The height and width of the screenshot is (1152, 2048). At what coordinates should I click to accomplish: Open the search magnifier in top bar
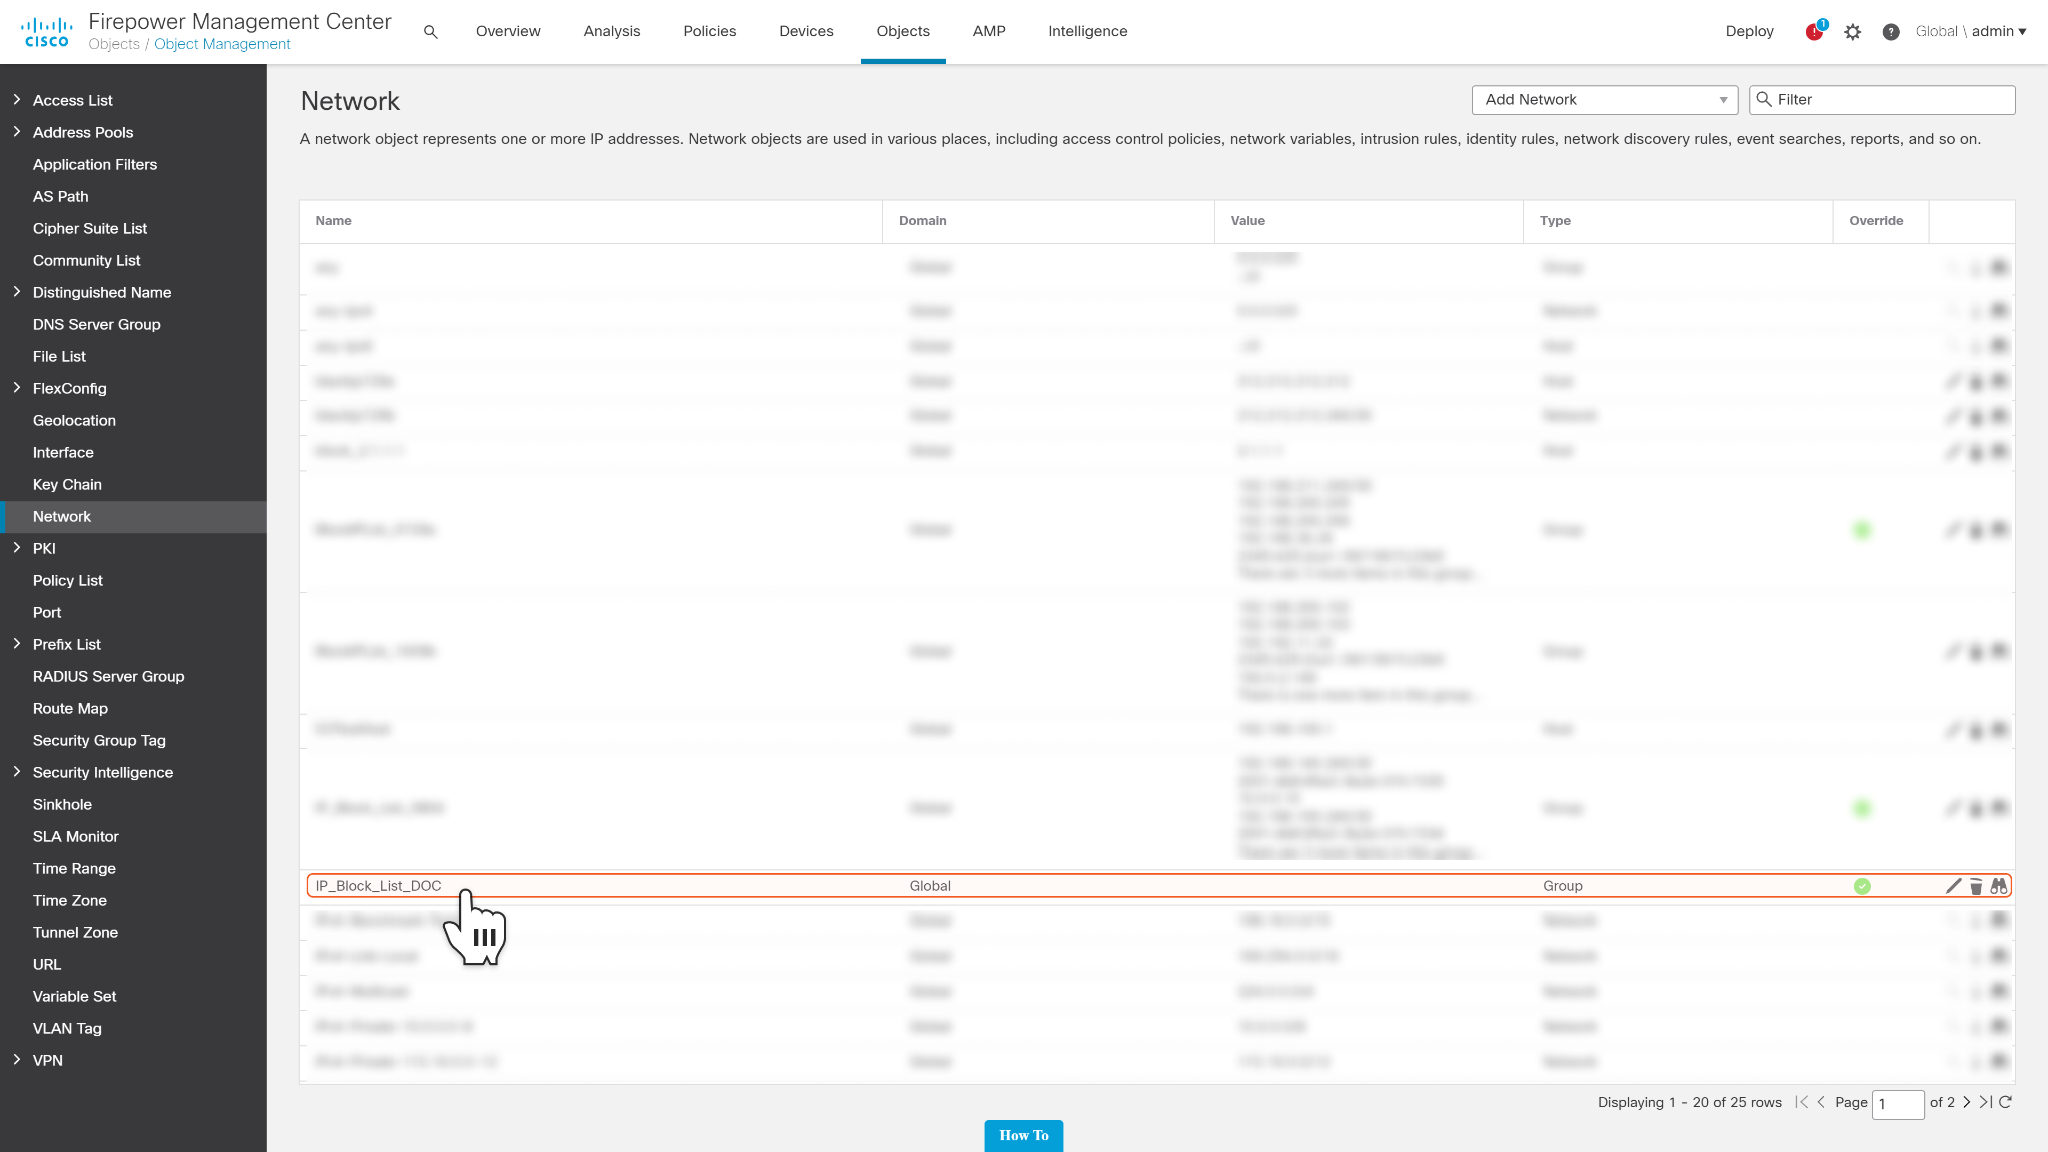click(431, 32)
